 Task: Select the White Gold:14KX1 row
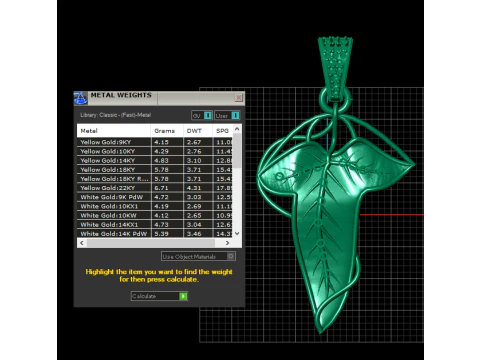pyautogui.click(x=155, y=225)
